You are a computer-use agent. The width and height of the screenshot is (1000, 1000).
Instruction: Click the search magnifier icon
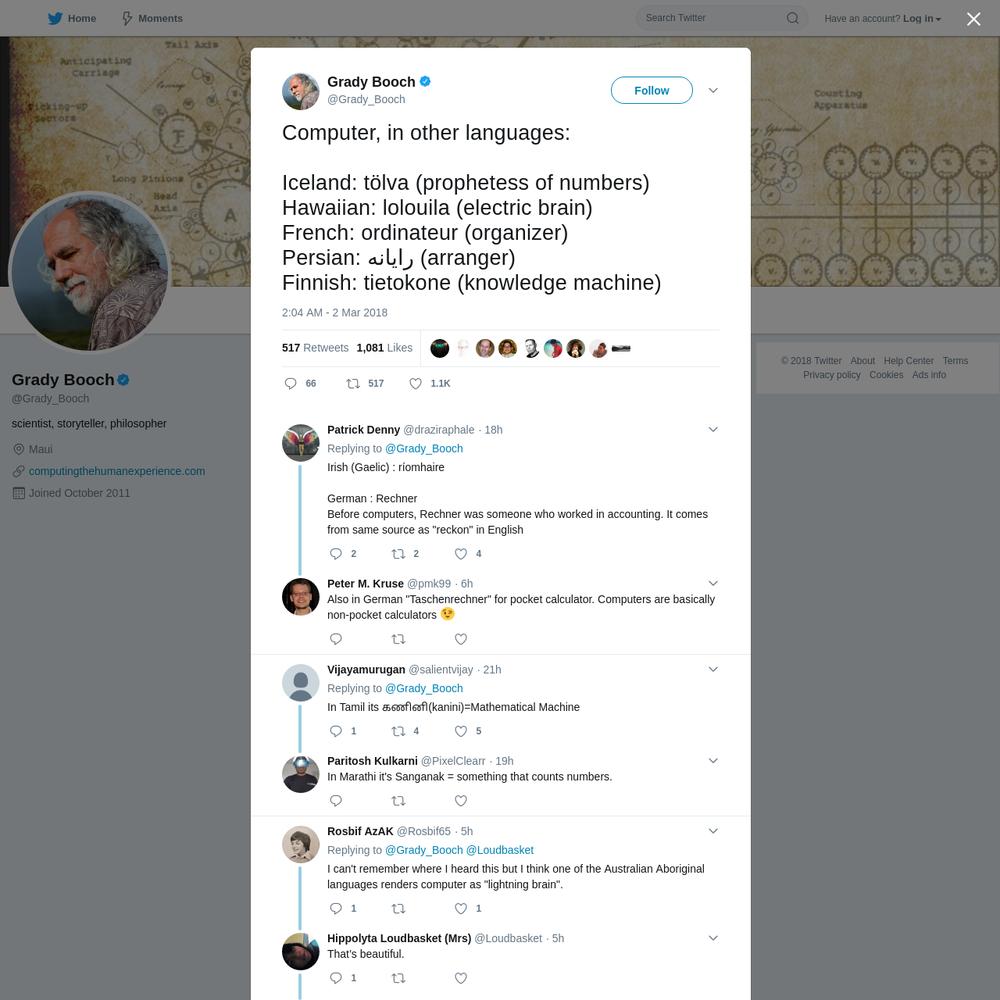pyautogui.click(x=792, y=18)
